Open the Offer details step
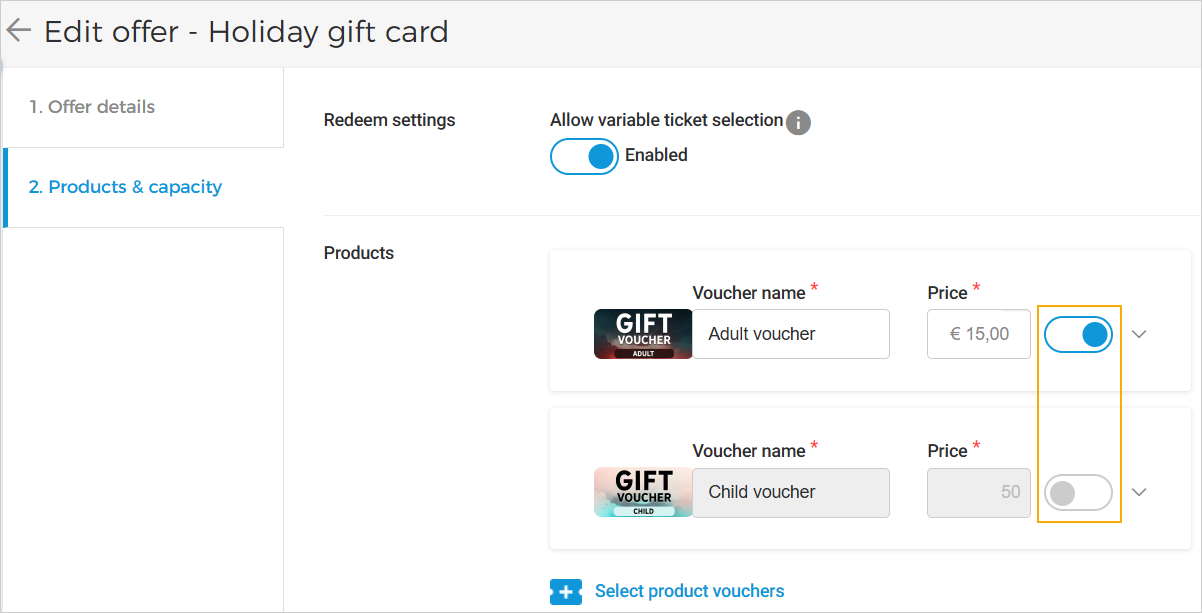This screenshot has height=613, width=1202. tap(92, 107)
